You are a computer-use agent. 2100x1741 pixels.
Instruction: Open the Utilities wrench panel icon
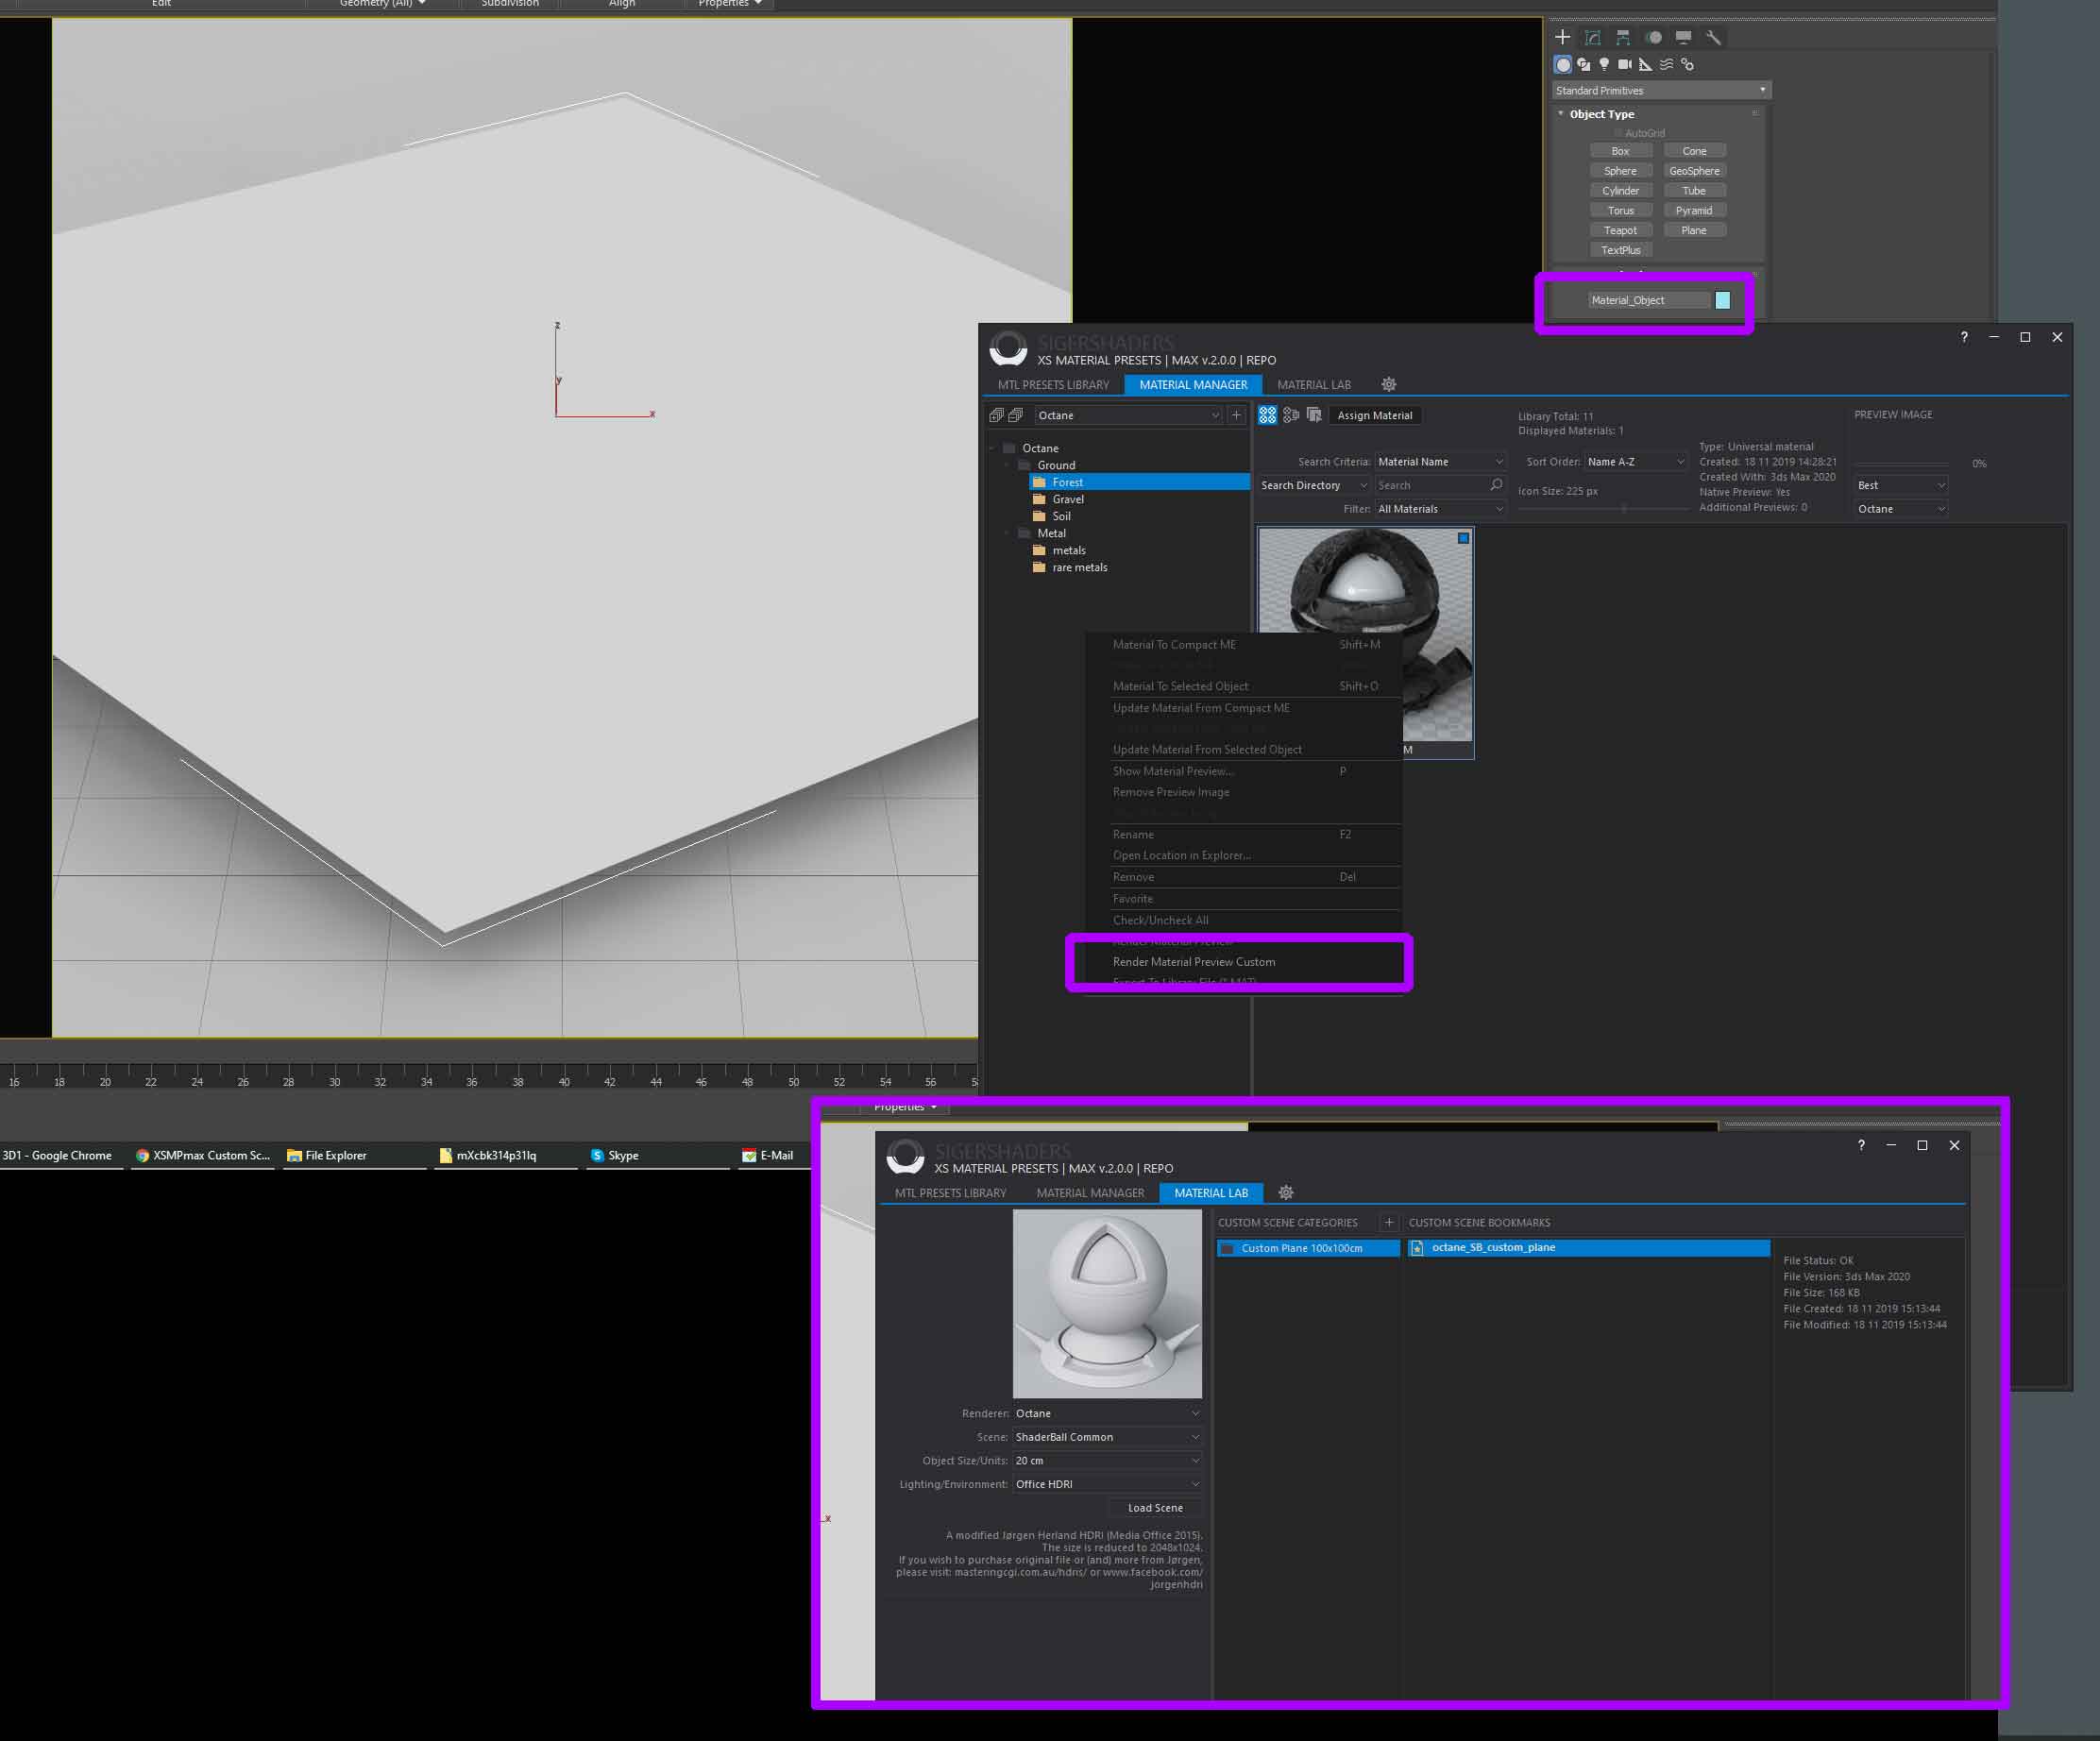click(1713, 38)
